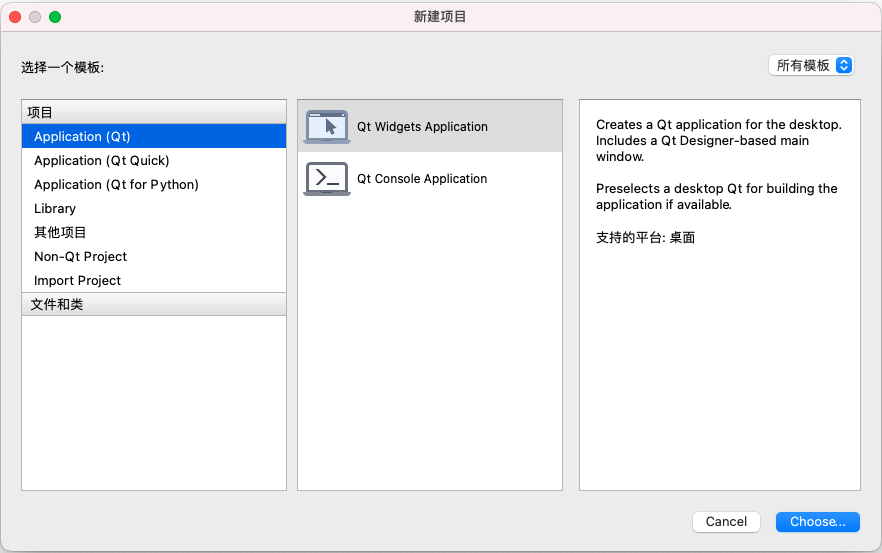Click the template description text
This screenshot has height=553, width=882.
click(x=718, y=164)
